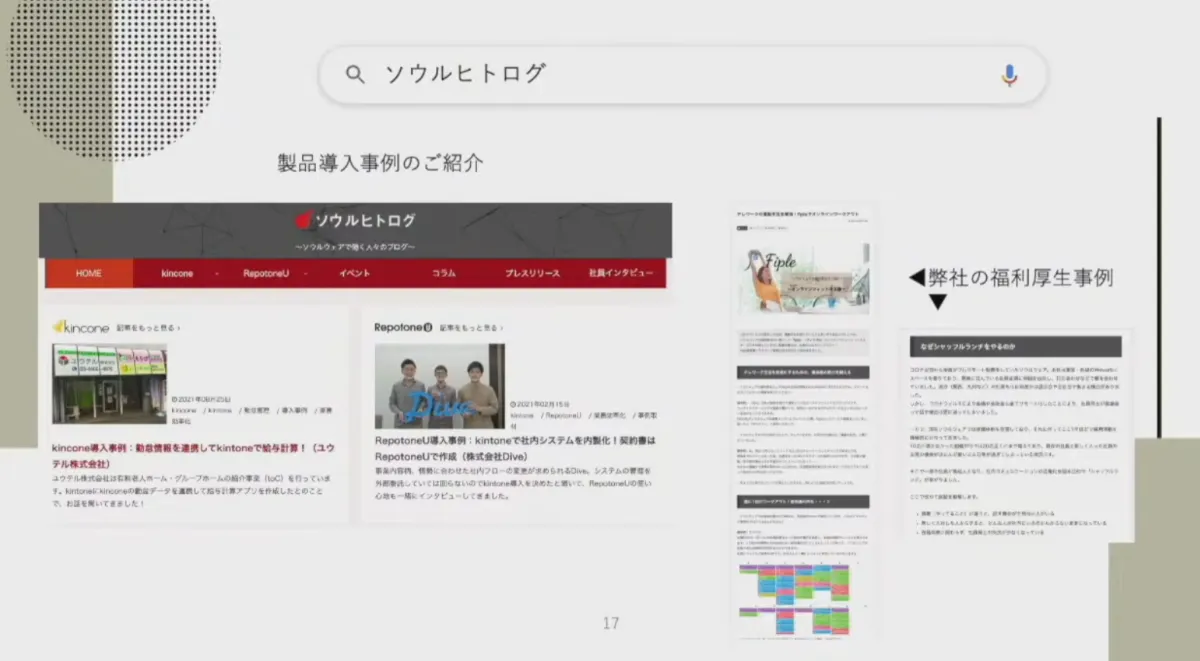Switch to the HOME tab

click(88, 271)
